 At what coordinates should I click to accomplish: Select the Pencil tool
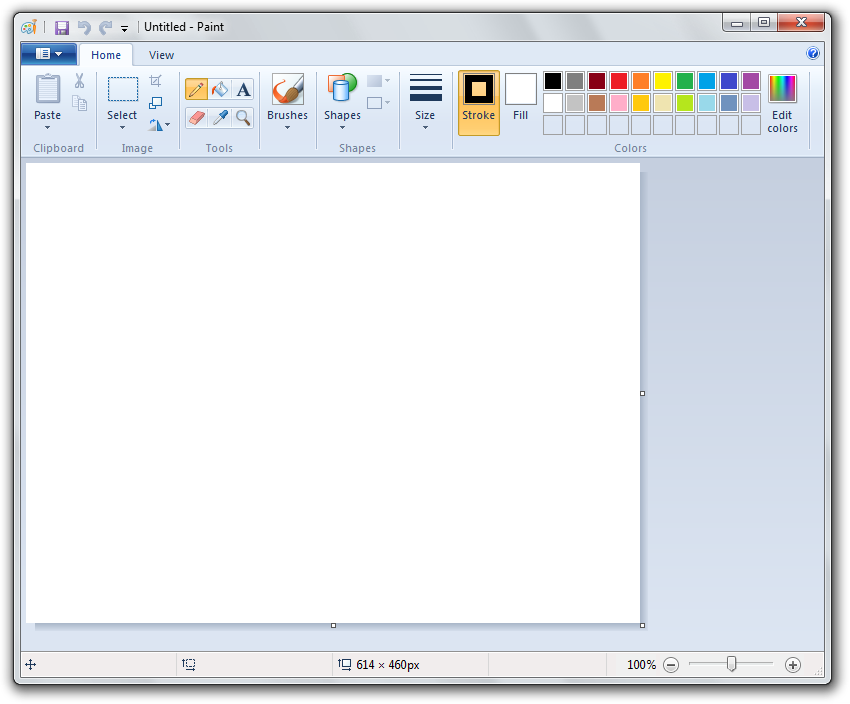(x=196, y=90)
